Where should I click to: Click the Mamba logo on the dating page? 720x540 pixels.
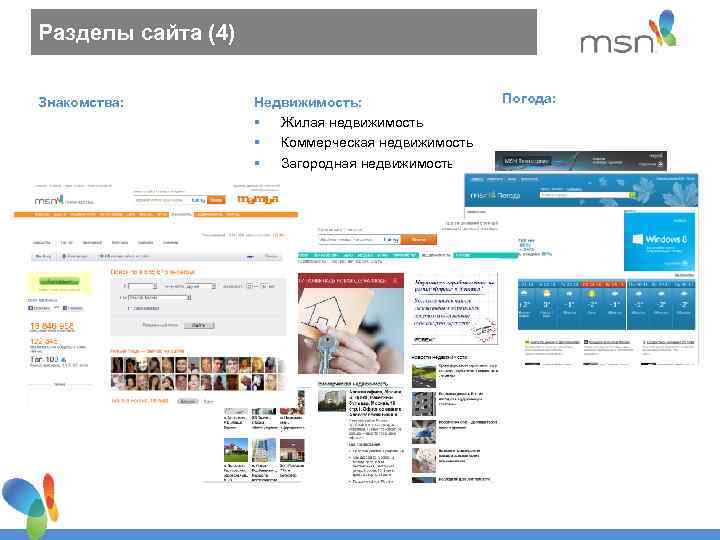click(258, 199)
